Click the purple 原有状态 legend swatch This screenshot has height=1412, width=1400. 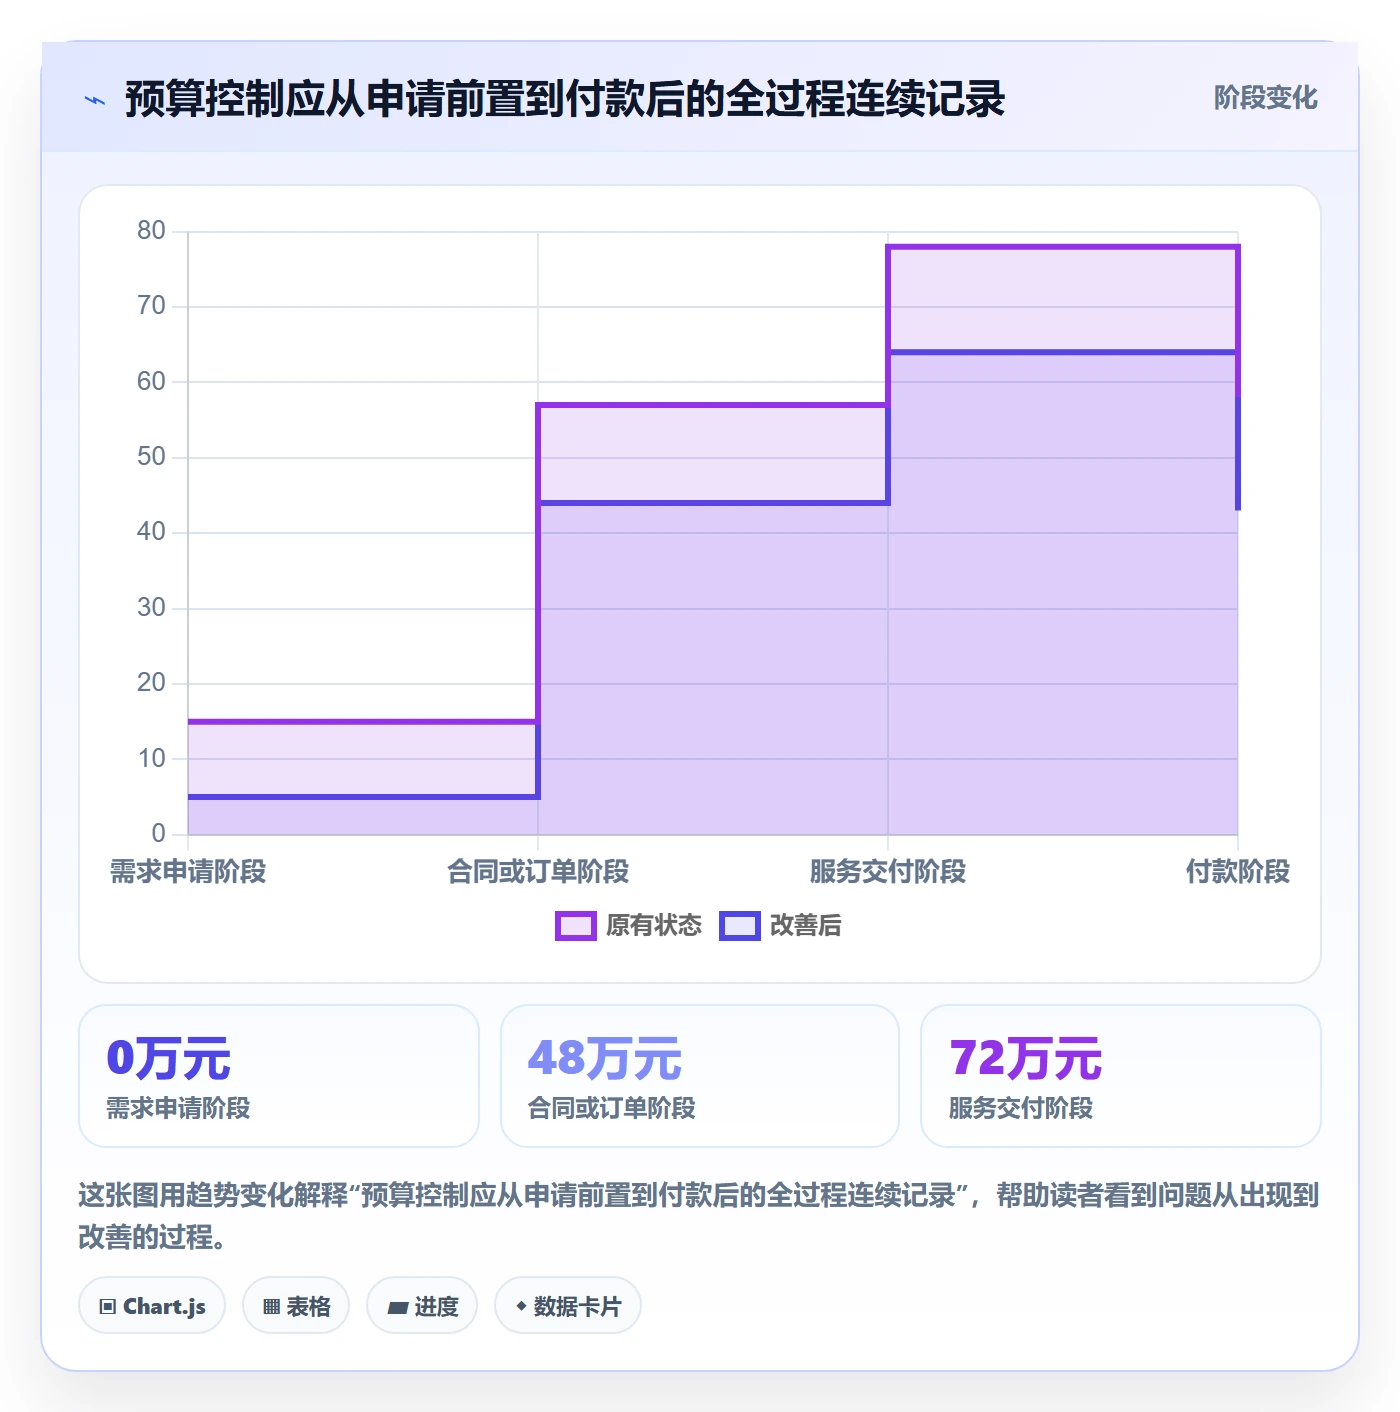(x=576, y=926)
